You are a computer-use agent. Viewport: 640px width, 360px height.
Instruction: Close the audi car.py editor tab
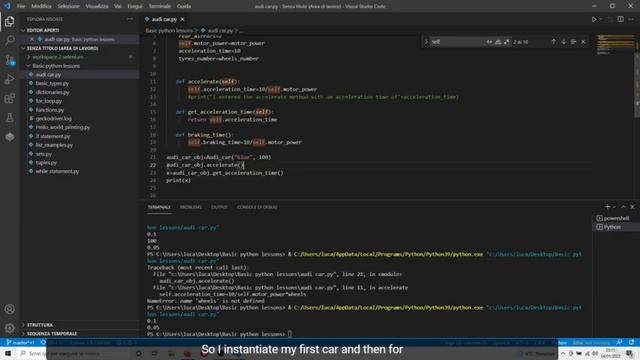(182, 19)
